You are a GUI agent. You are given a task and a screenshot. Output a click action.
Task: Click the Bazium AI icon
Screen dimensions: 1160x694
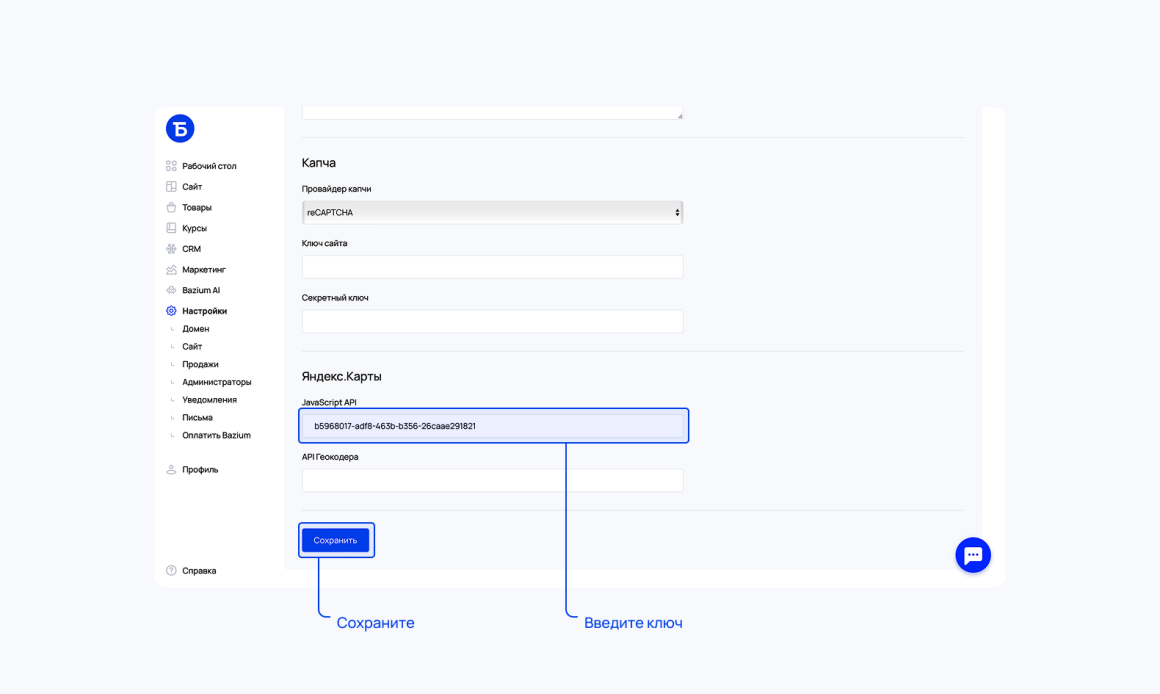(x=171, y=290)
